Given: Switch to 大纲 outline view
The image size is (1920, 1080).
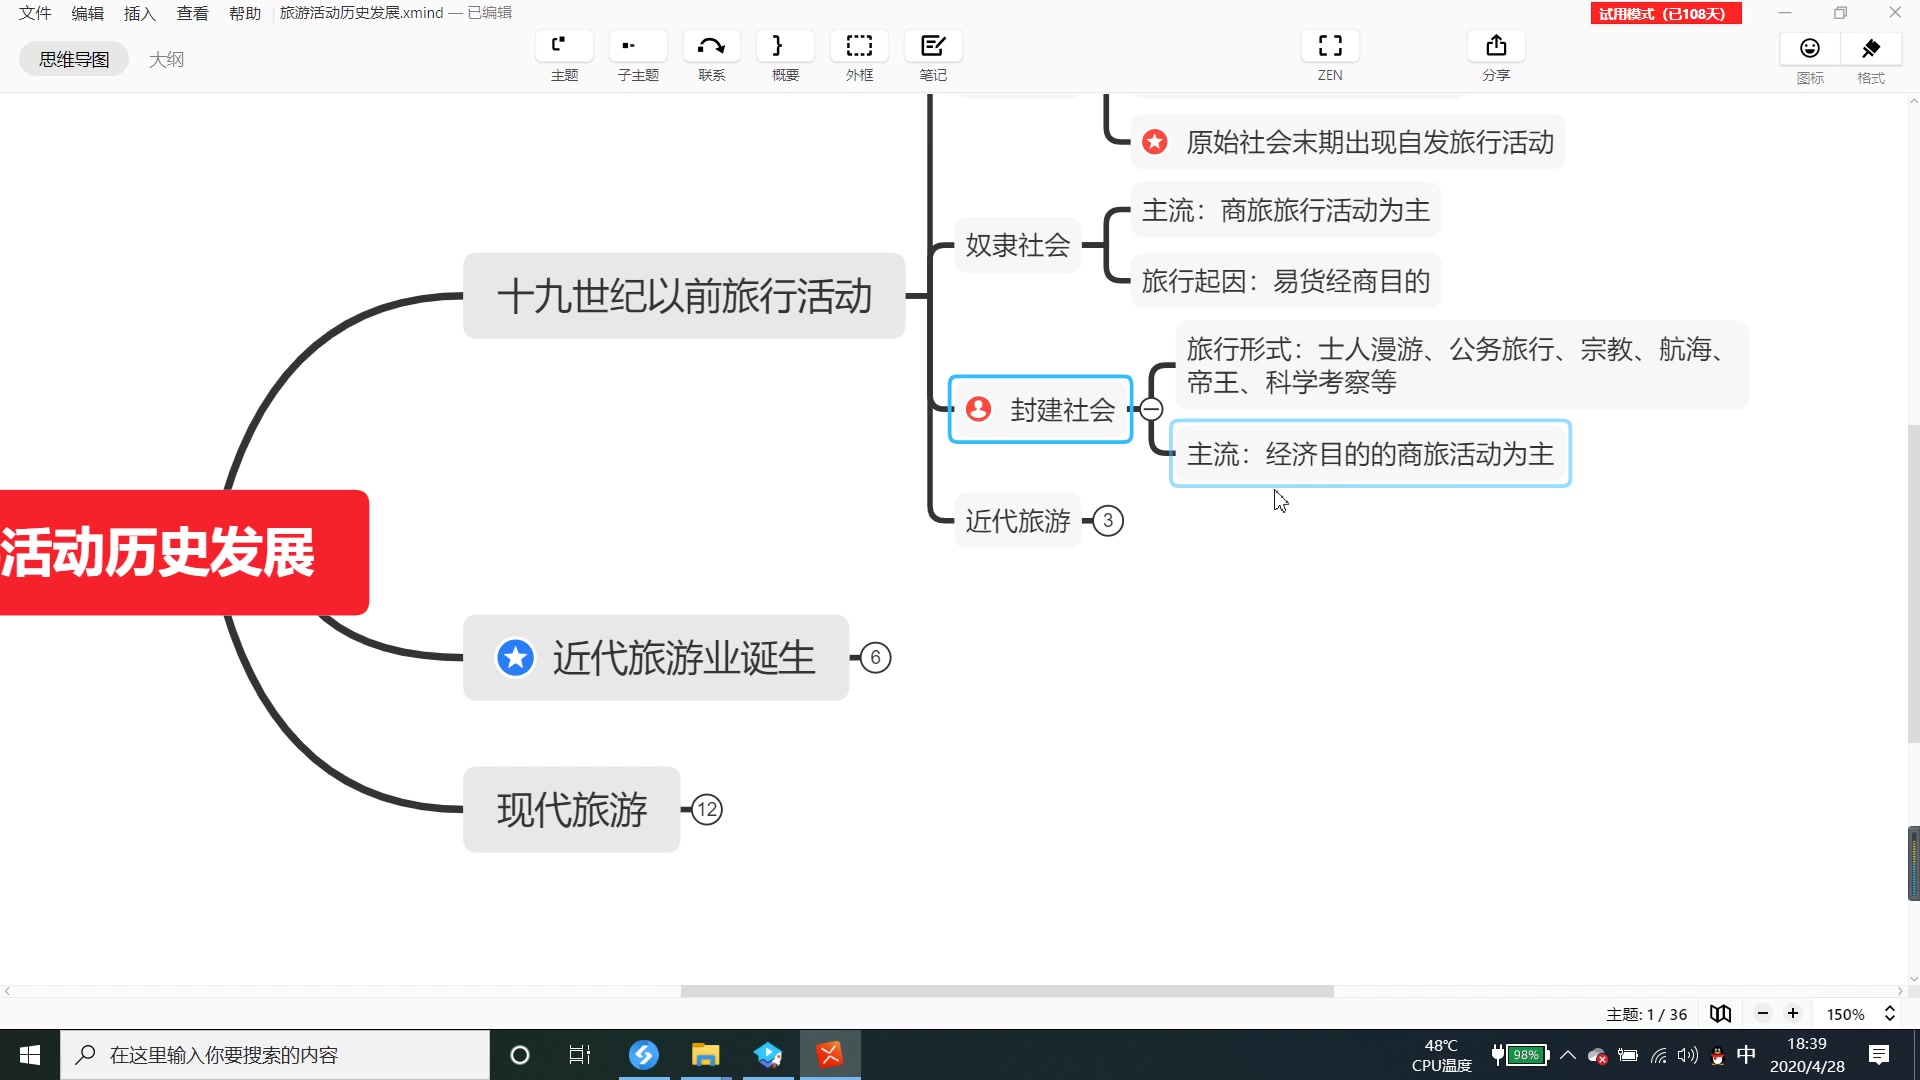Looking at the screenshot, I should pyautogui.click(x=166, y=59).
